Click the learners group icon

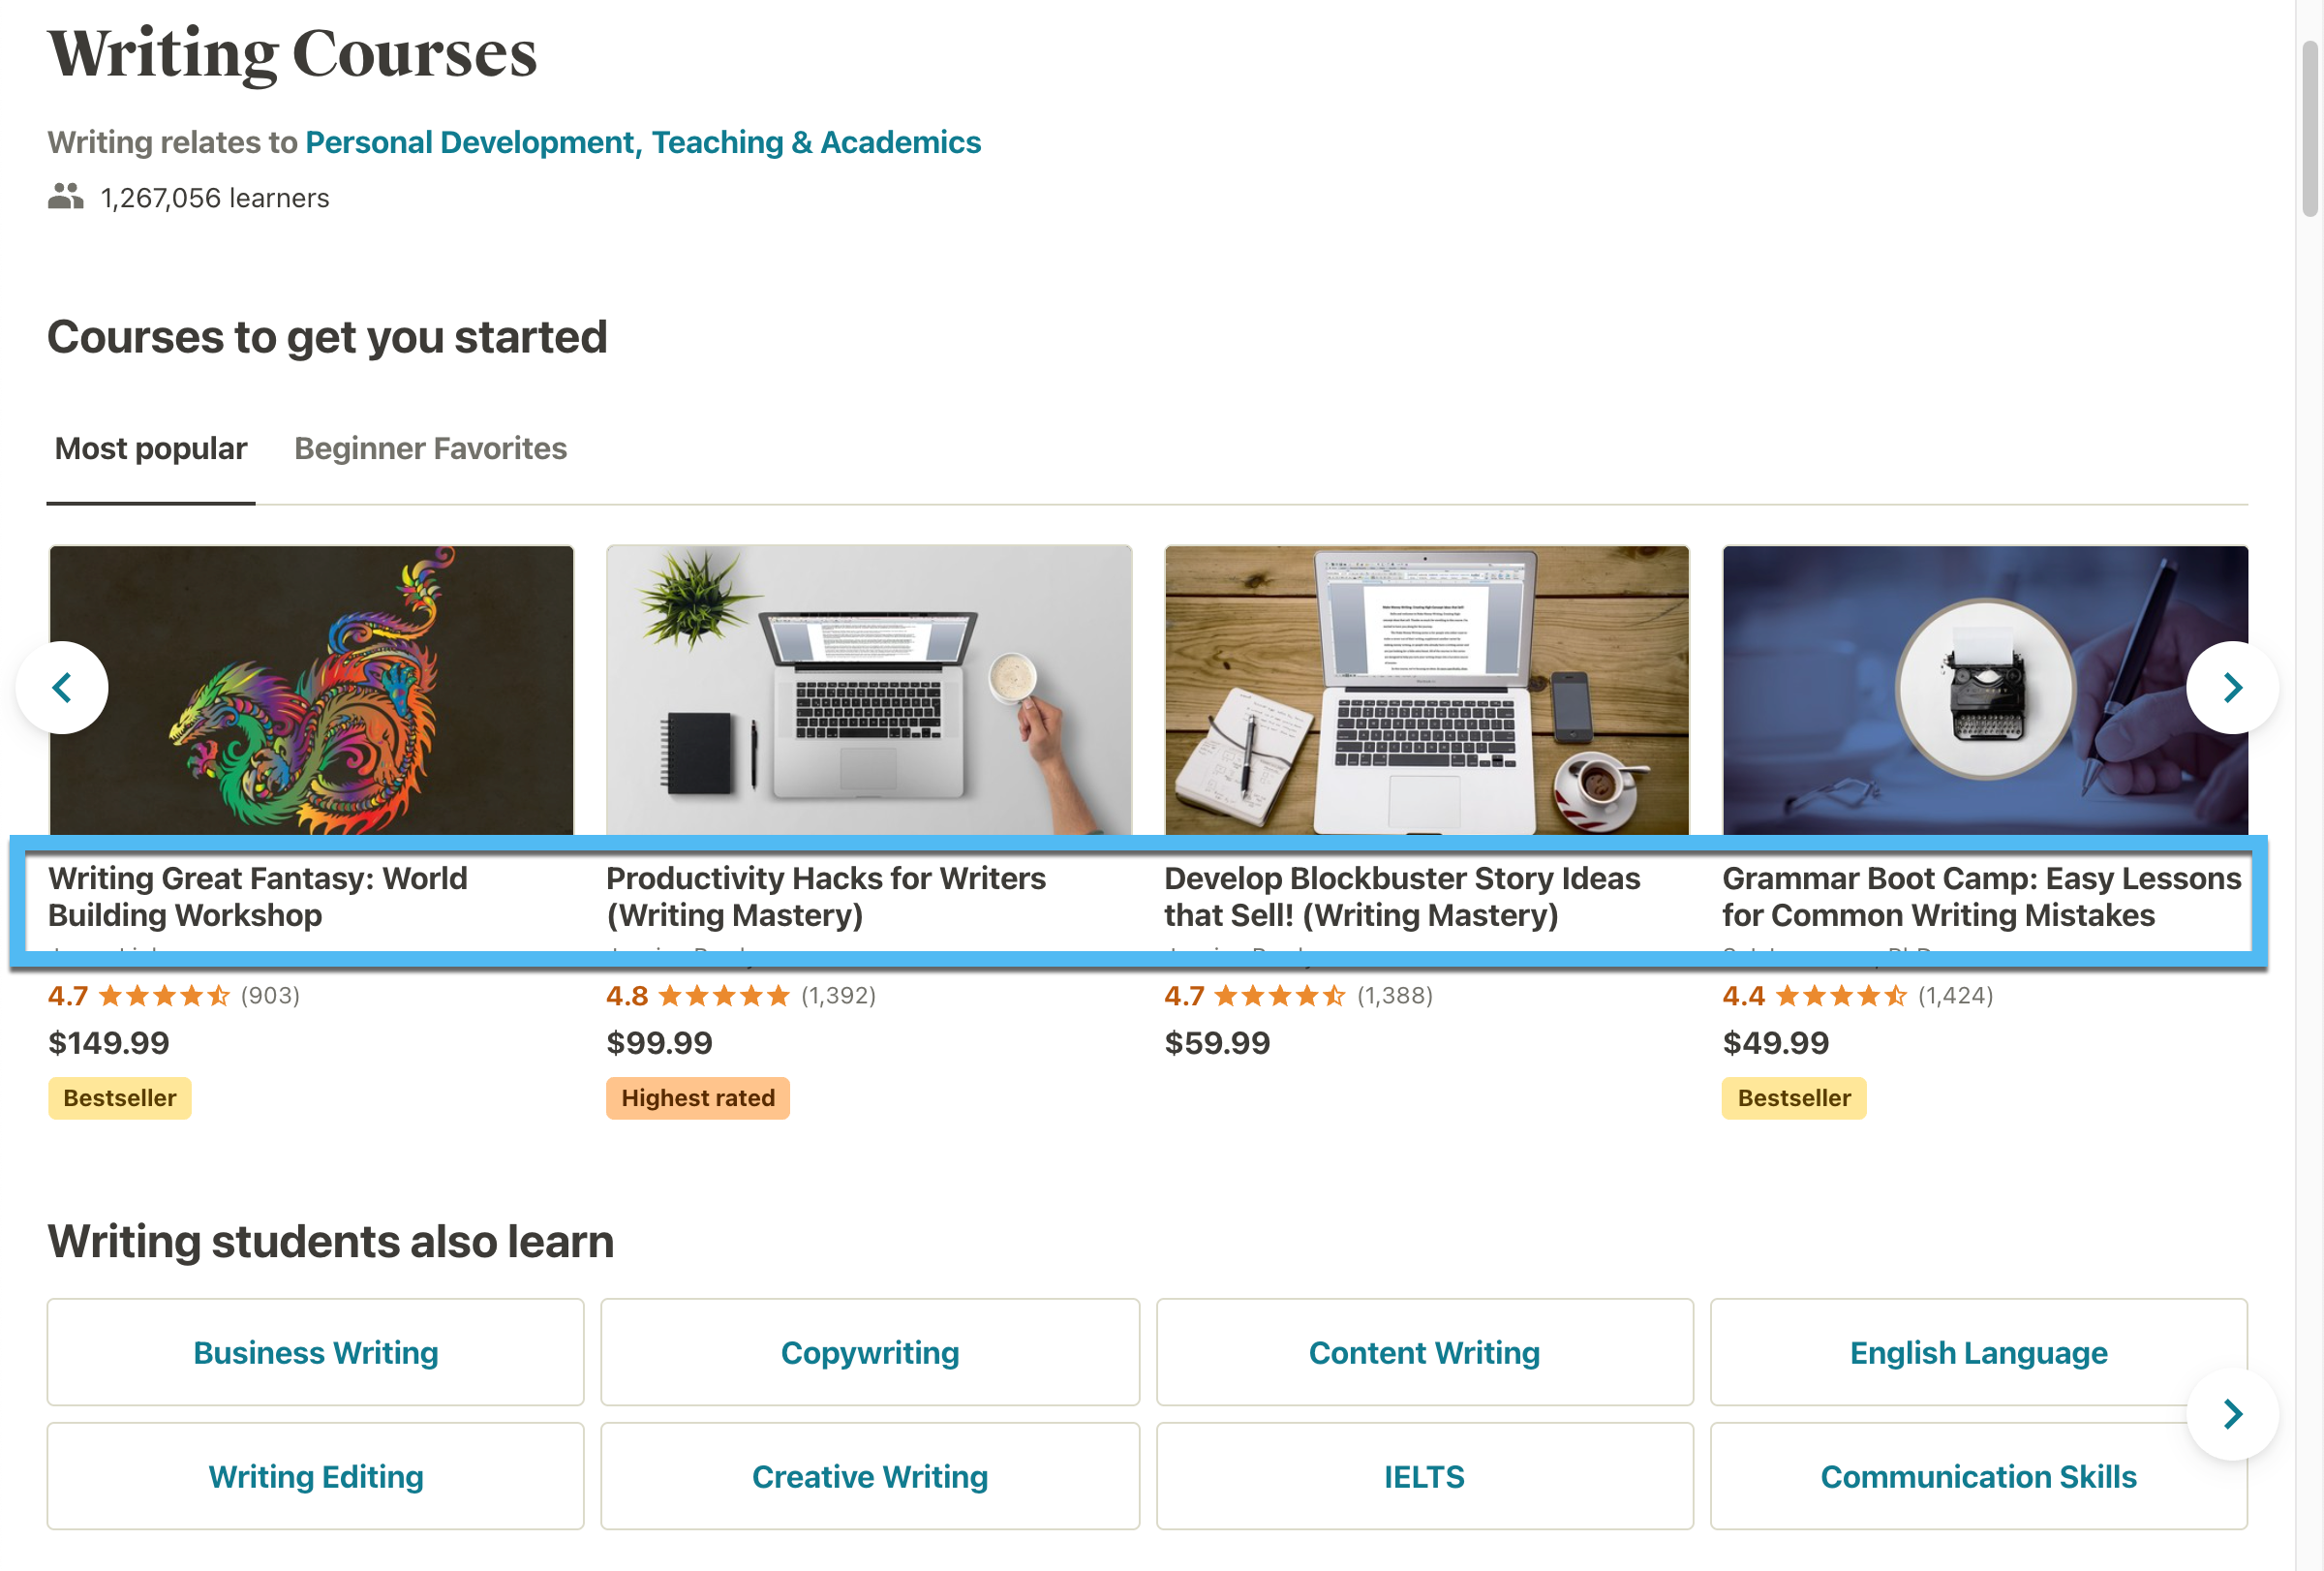pos(65,195)
